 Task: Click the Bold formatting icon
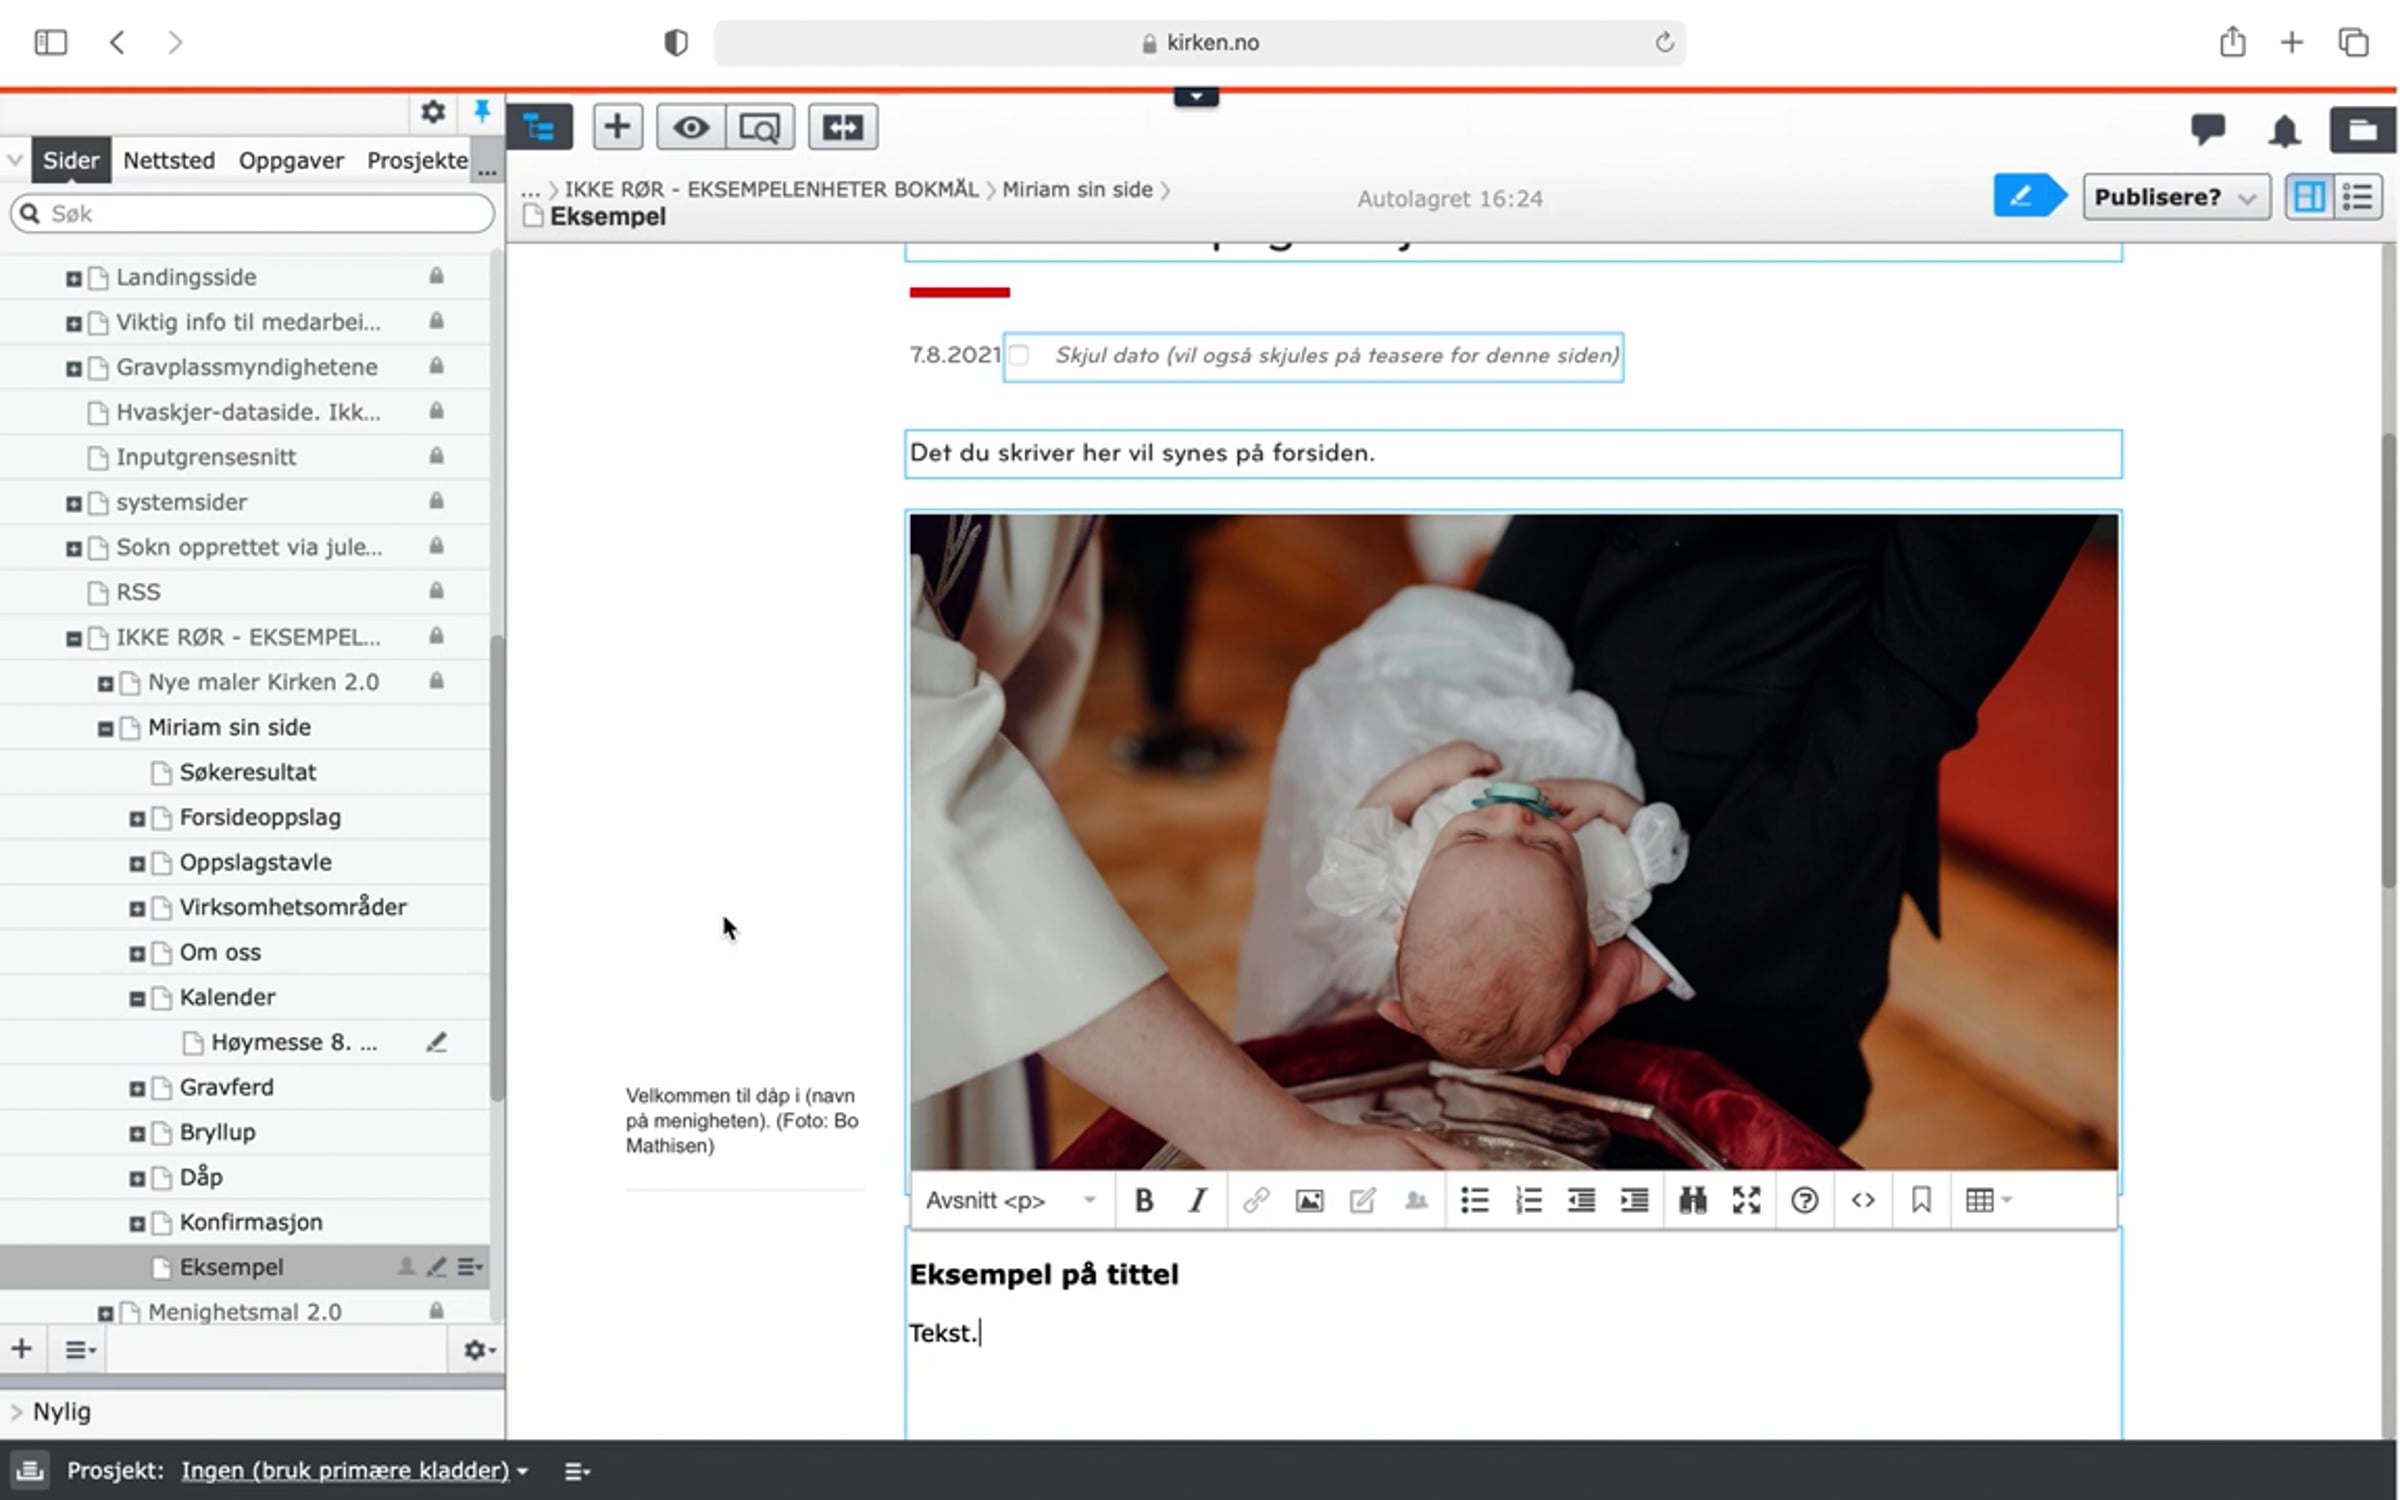pos(1144,1200)
